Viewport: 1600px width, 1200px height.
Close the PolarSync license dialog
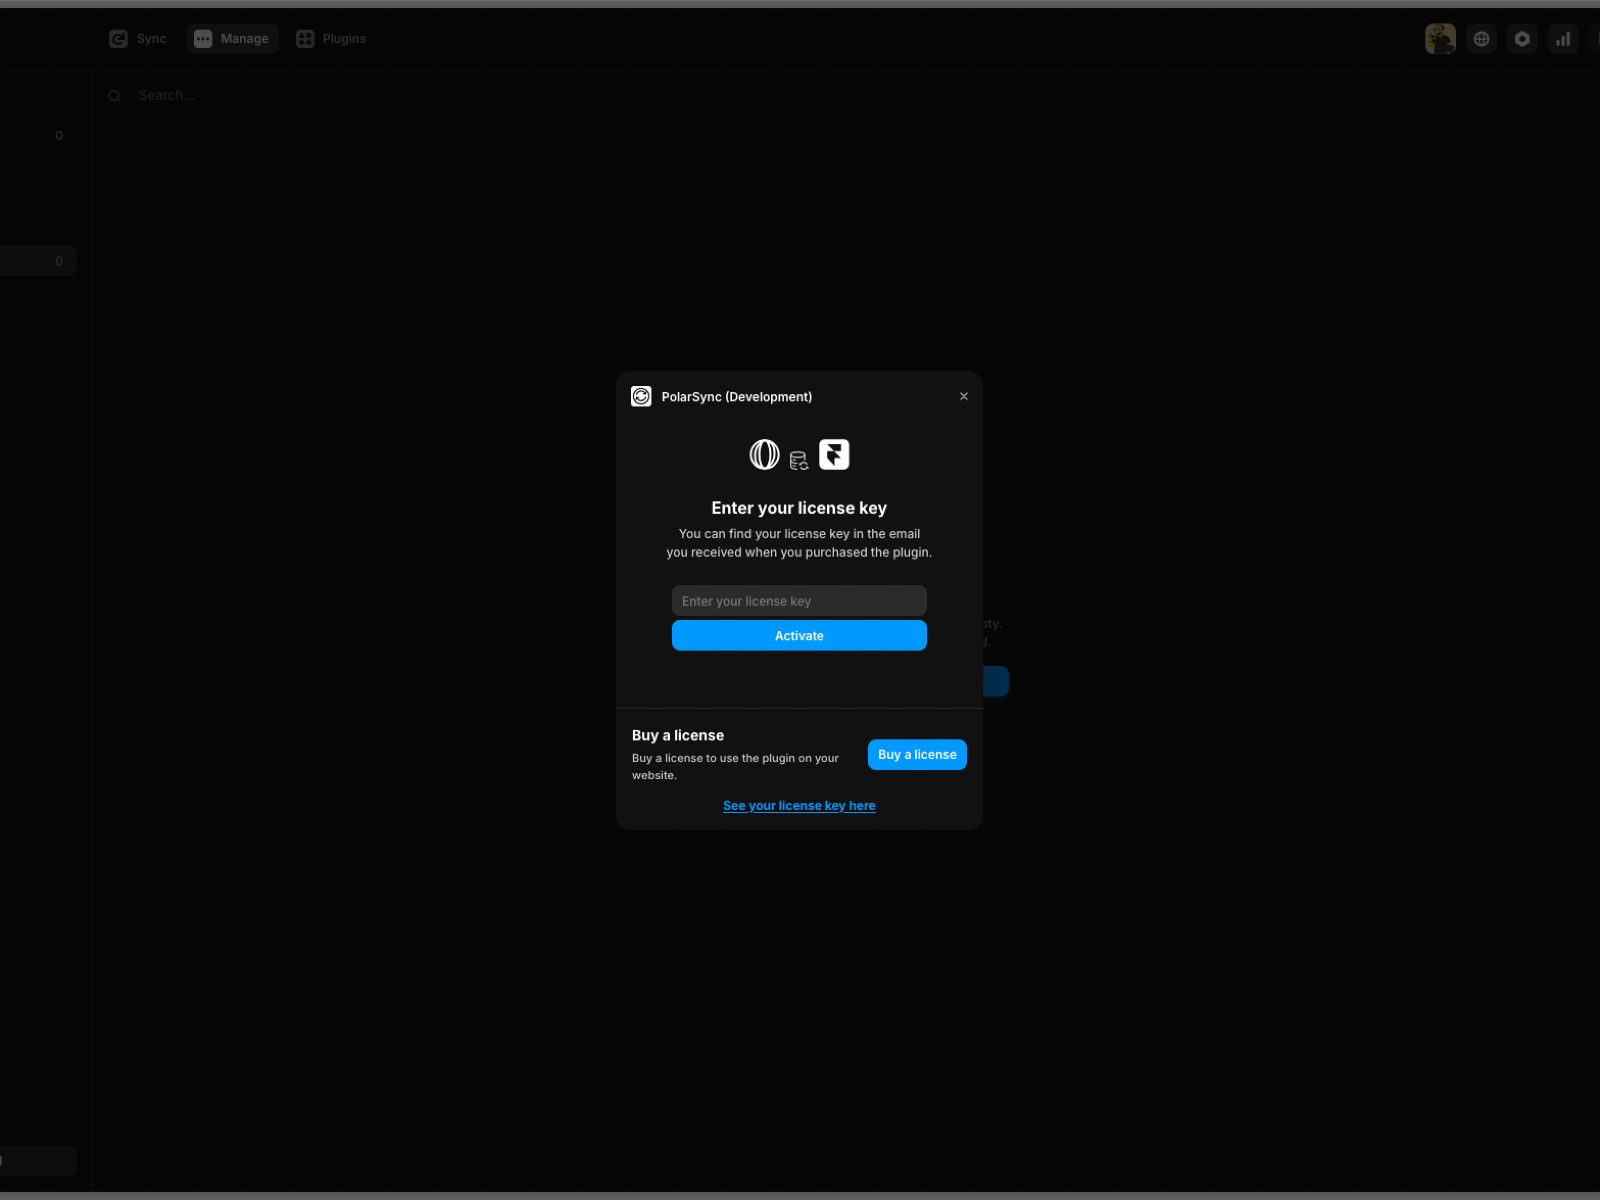pos(964,397)
